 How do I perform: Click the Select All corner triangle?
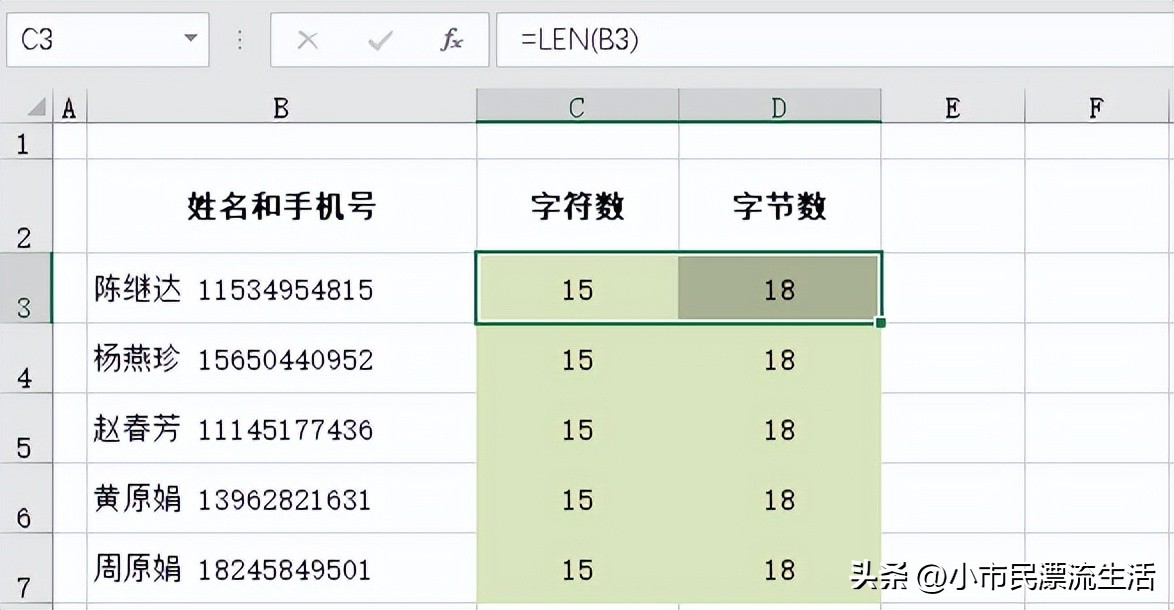pyautogui.click(x=37, y=109)
